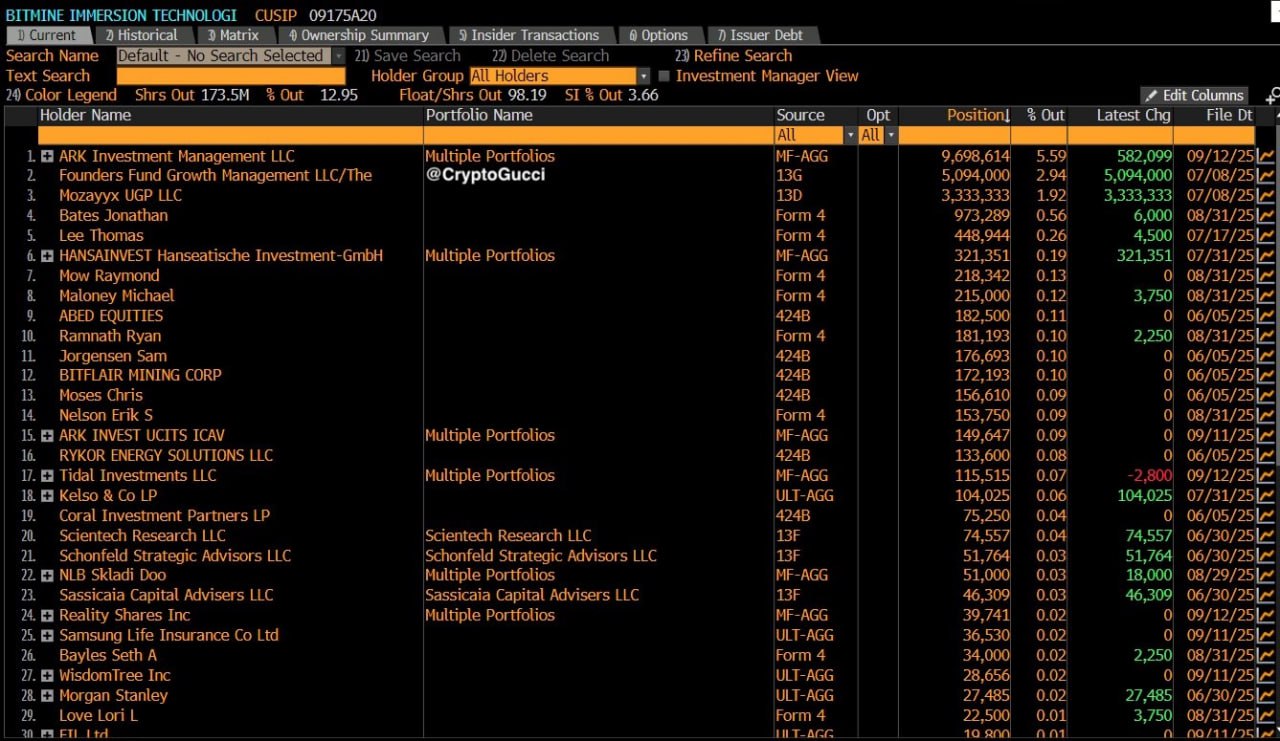Open chart icon for Jorgensen Sam row

(x=1266, y=356)
